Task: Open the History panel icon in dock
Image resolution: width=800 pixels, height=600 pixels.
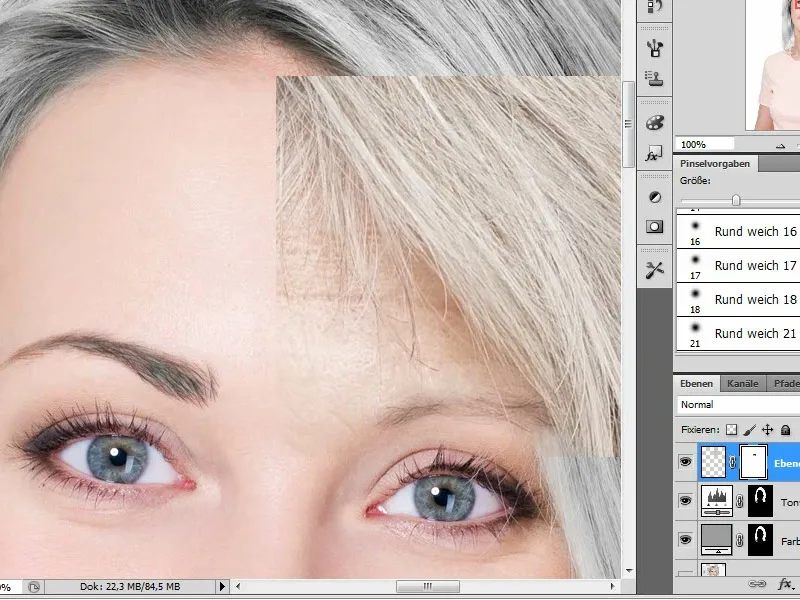Action: (x=655, y=6)
